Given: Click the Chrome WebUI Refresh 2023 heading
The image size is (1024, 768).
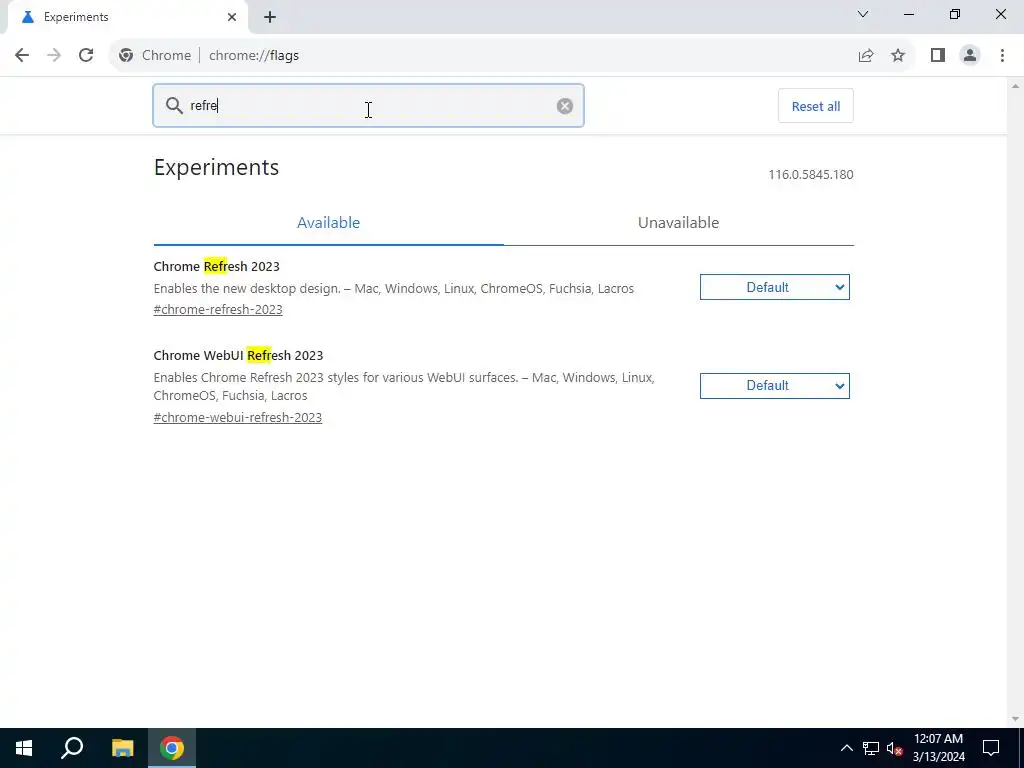Looking at the screenshot, I should 238,355.
